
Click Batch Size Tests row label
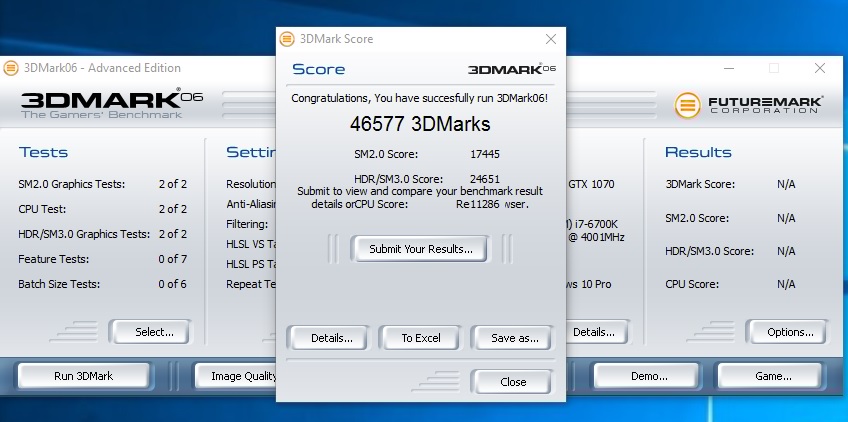click(x=59, y=284)
